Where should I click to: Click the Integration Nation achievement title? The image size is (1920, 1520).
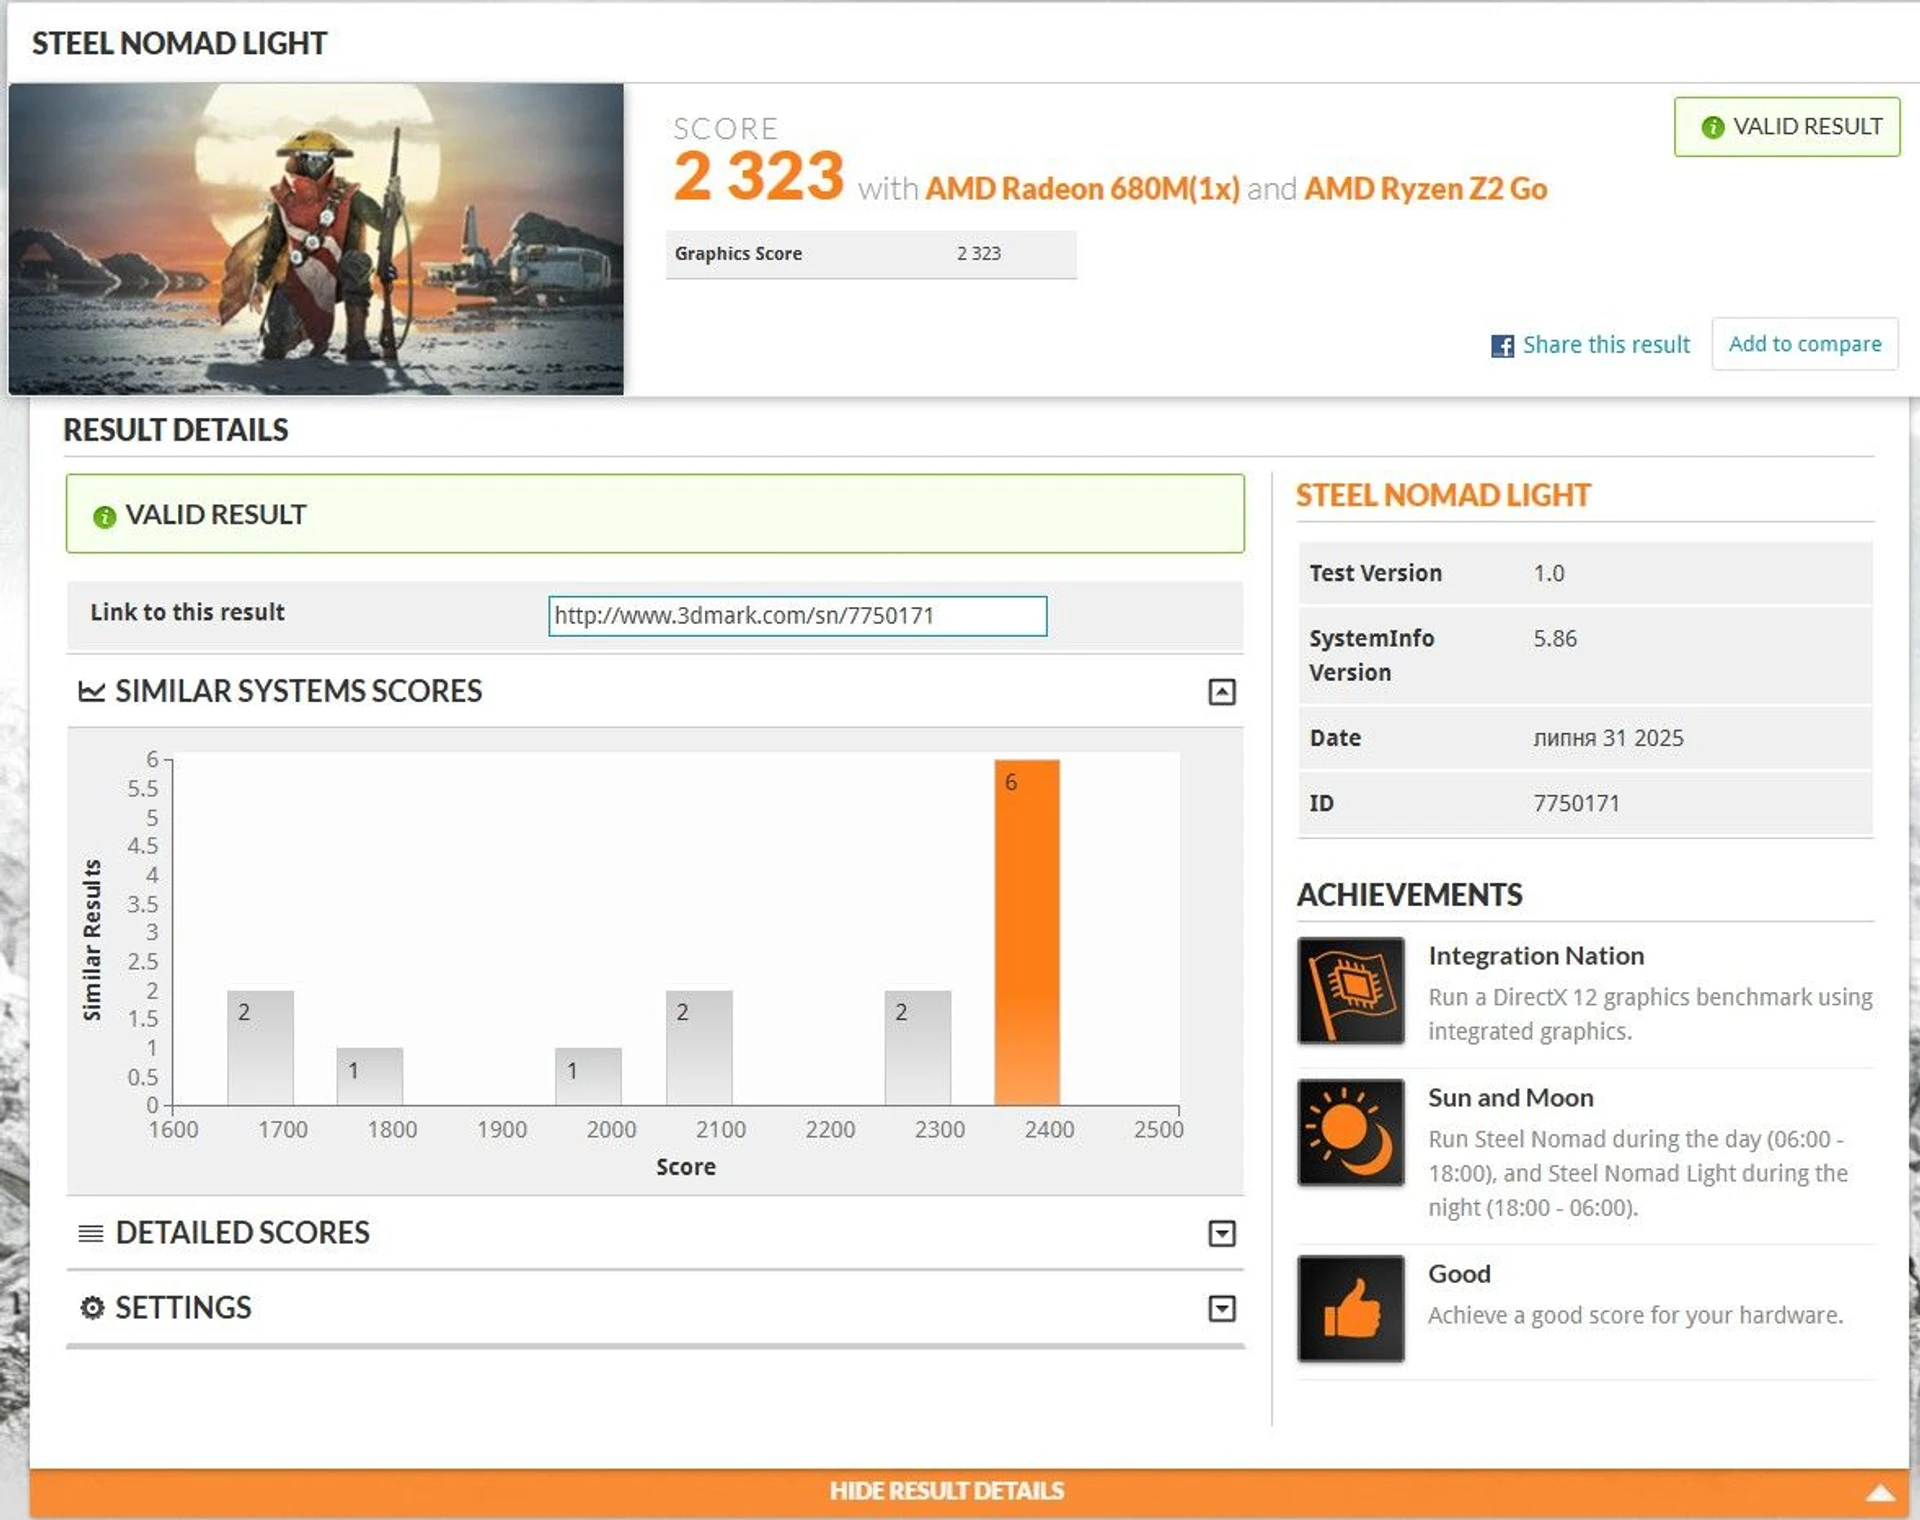tap(1536, 956)
